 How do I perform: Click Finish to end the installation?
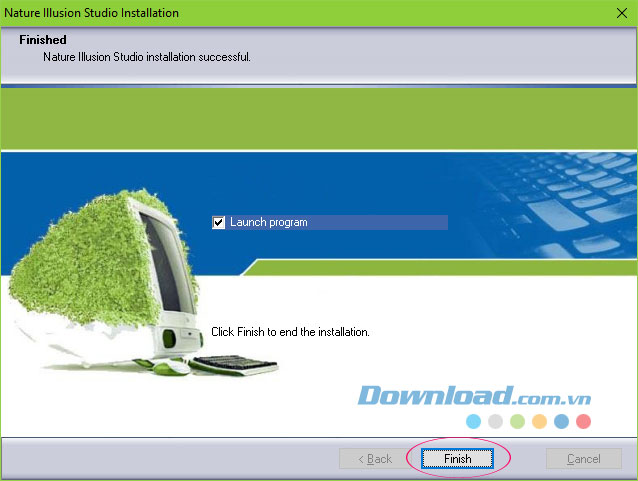click(x=457, y=459)
